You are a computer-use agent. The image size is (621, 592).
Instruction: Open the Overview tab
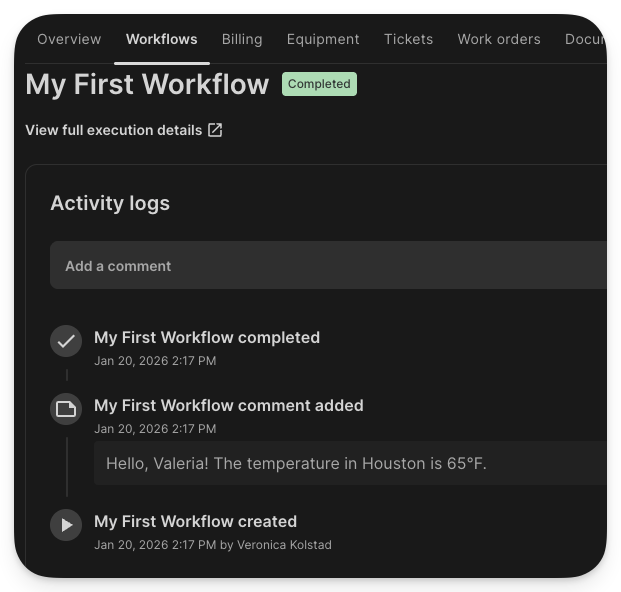(x=69, y=39)
